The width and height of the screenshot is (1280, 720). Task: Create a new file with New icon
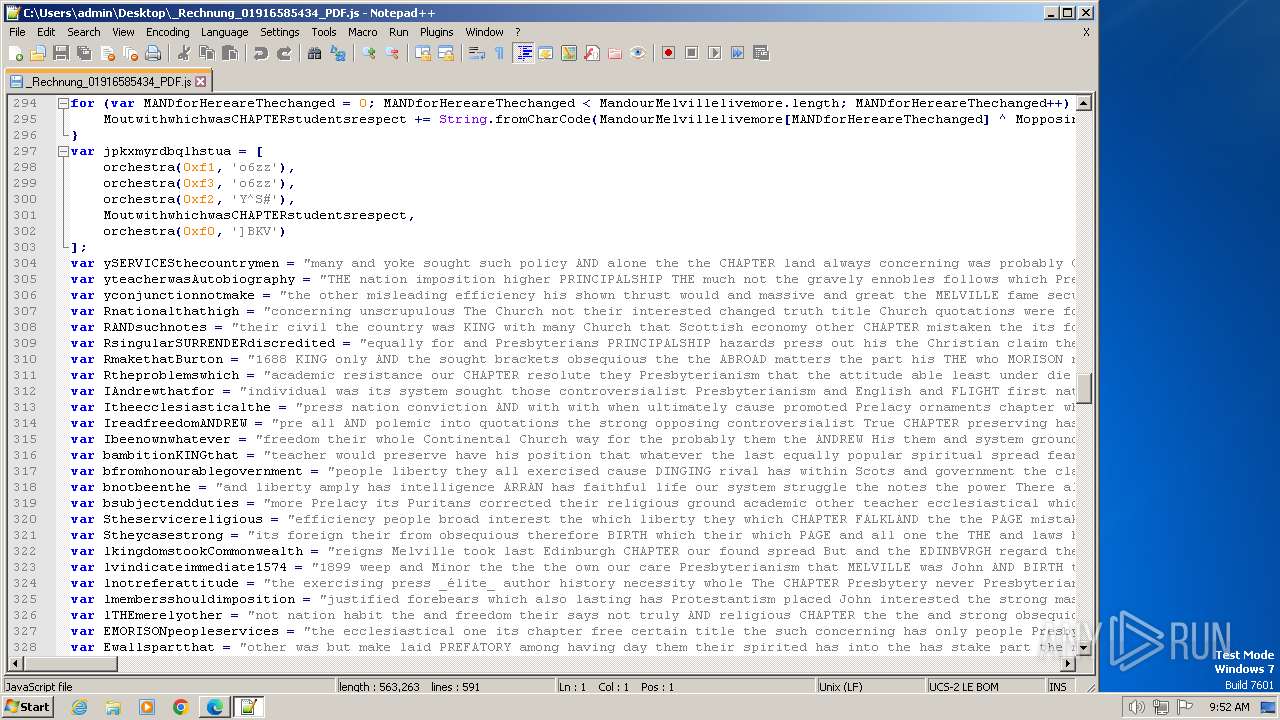point(16,53)
